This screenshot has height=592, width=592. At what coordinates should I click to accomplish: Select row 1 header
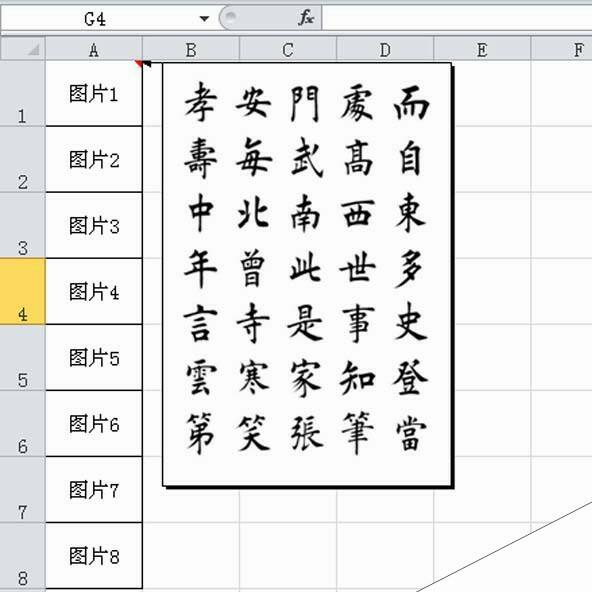[23, 93]
